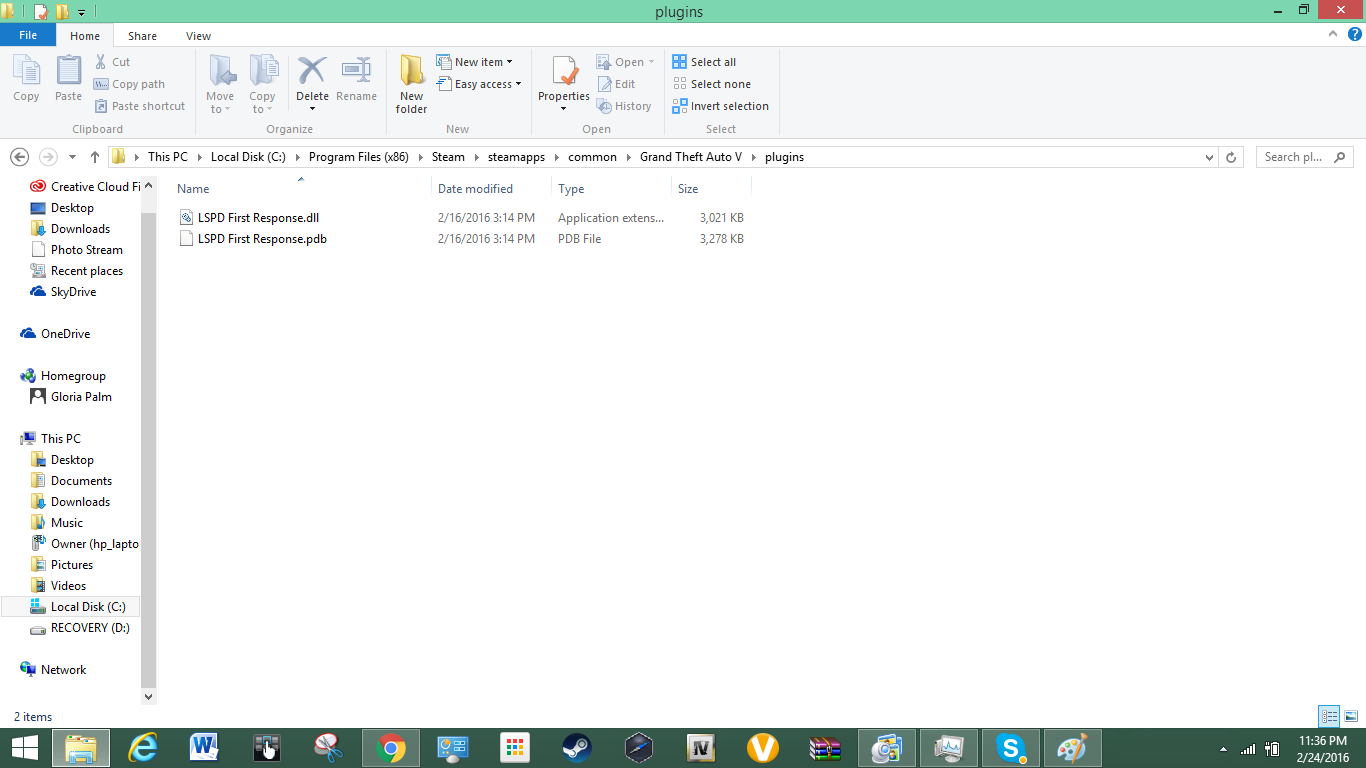Expand the Easy access dropdown

tap(479, 84)
